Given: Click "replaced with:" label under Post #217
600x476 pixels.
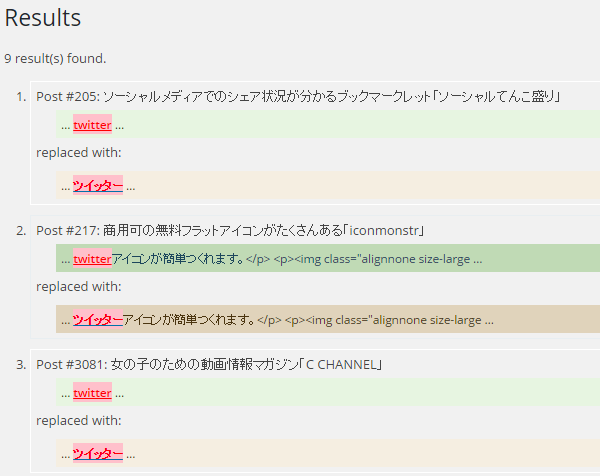Looking at the screenshot, I should pos(78,287).
